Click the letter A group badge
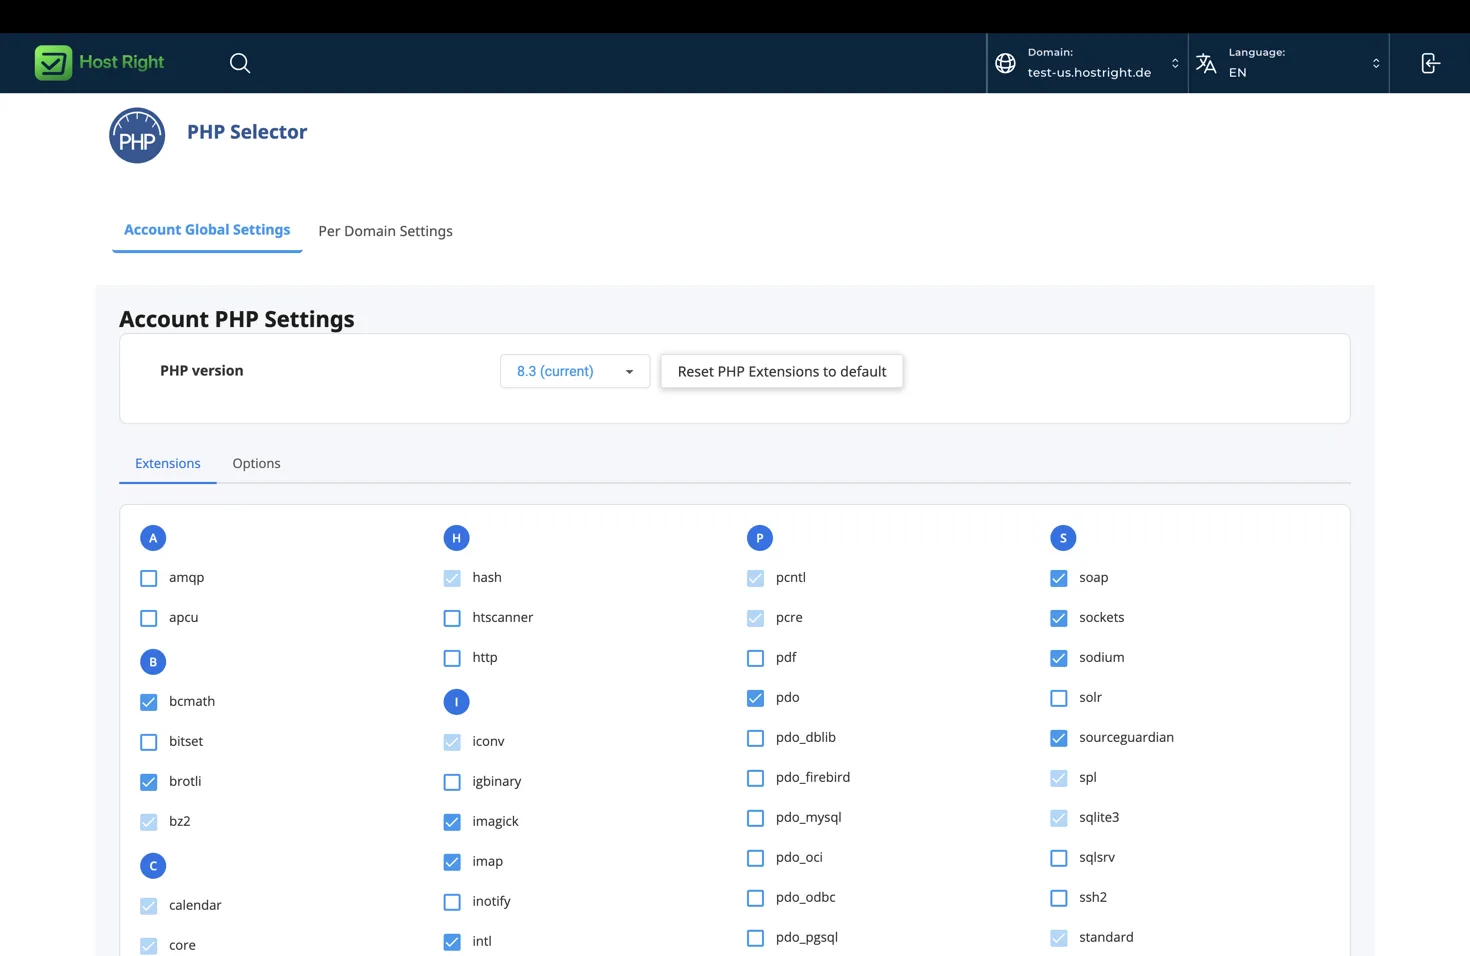Screen dimensions: 1470x956 tap(153, 538)
